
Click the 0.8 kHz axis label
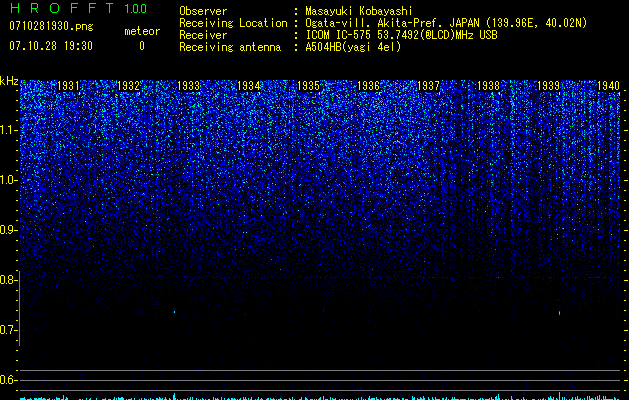point(7,280)
